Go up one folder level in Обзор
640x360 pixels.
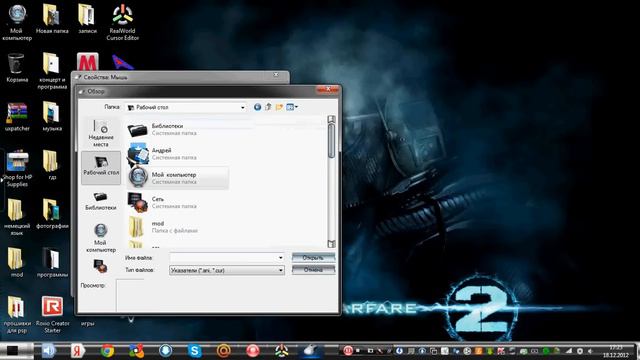point(268,107)
